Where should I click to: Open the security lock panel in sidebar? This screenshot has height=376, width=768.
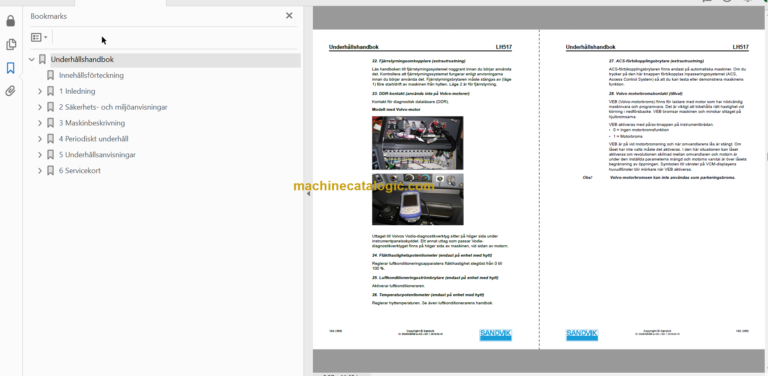coord(10,21)
